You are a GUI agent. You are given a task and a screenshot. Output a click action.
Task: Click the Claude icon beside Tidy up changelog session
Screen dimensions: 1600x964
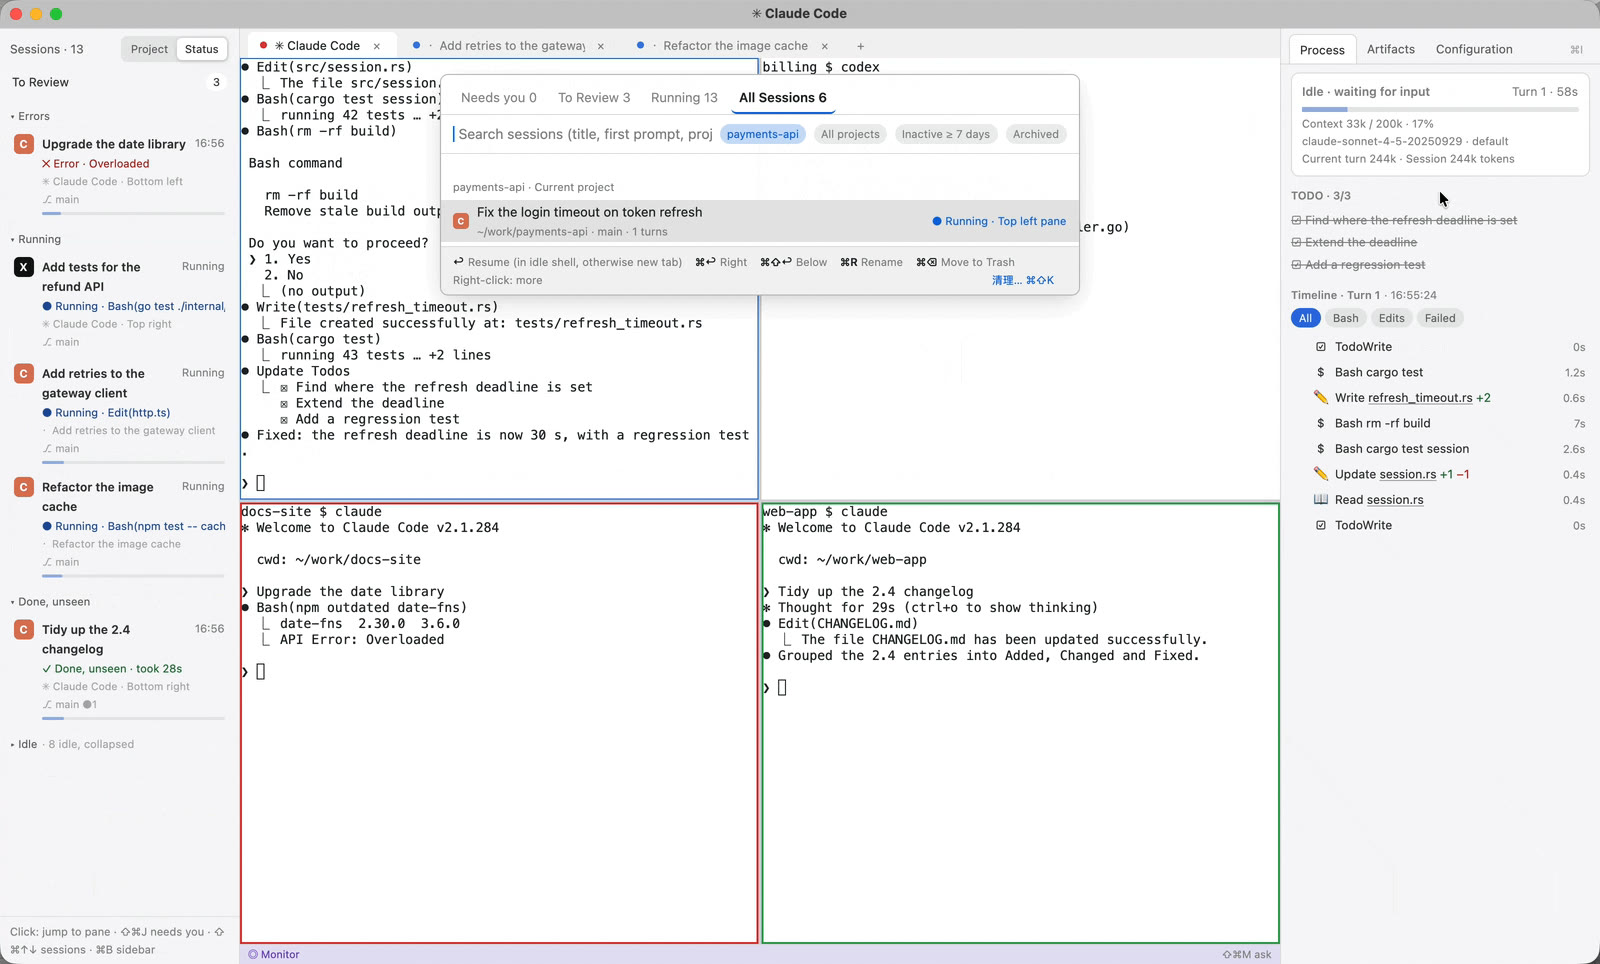(24, 630)
